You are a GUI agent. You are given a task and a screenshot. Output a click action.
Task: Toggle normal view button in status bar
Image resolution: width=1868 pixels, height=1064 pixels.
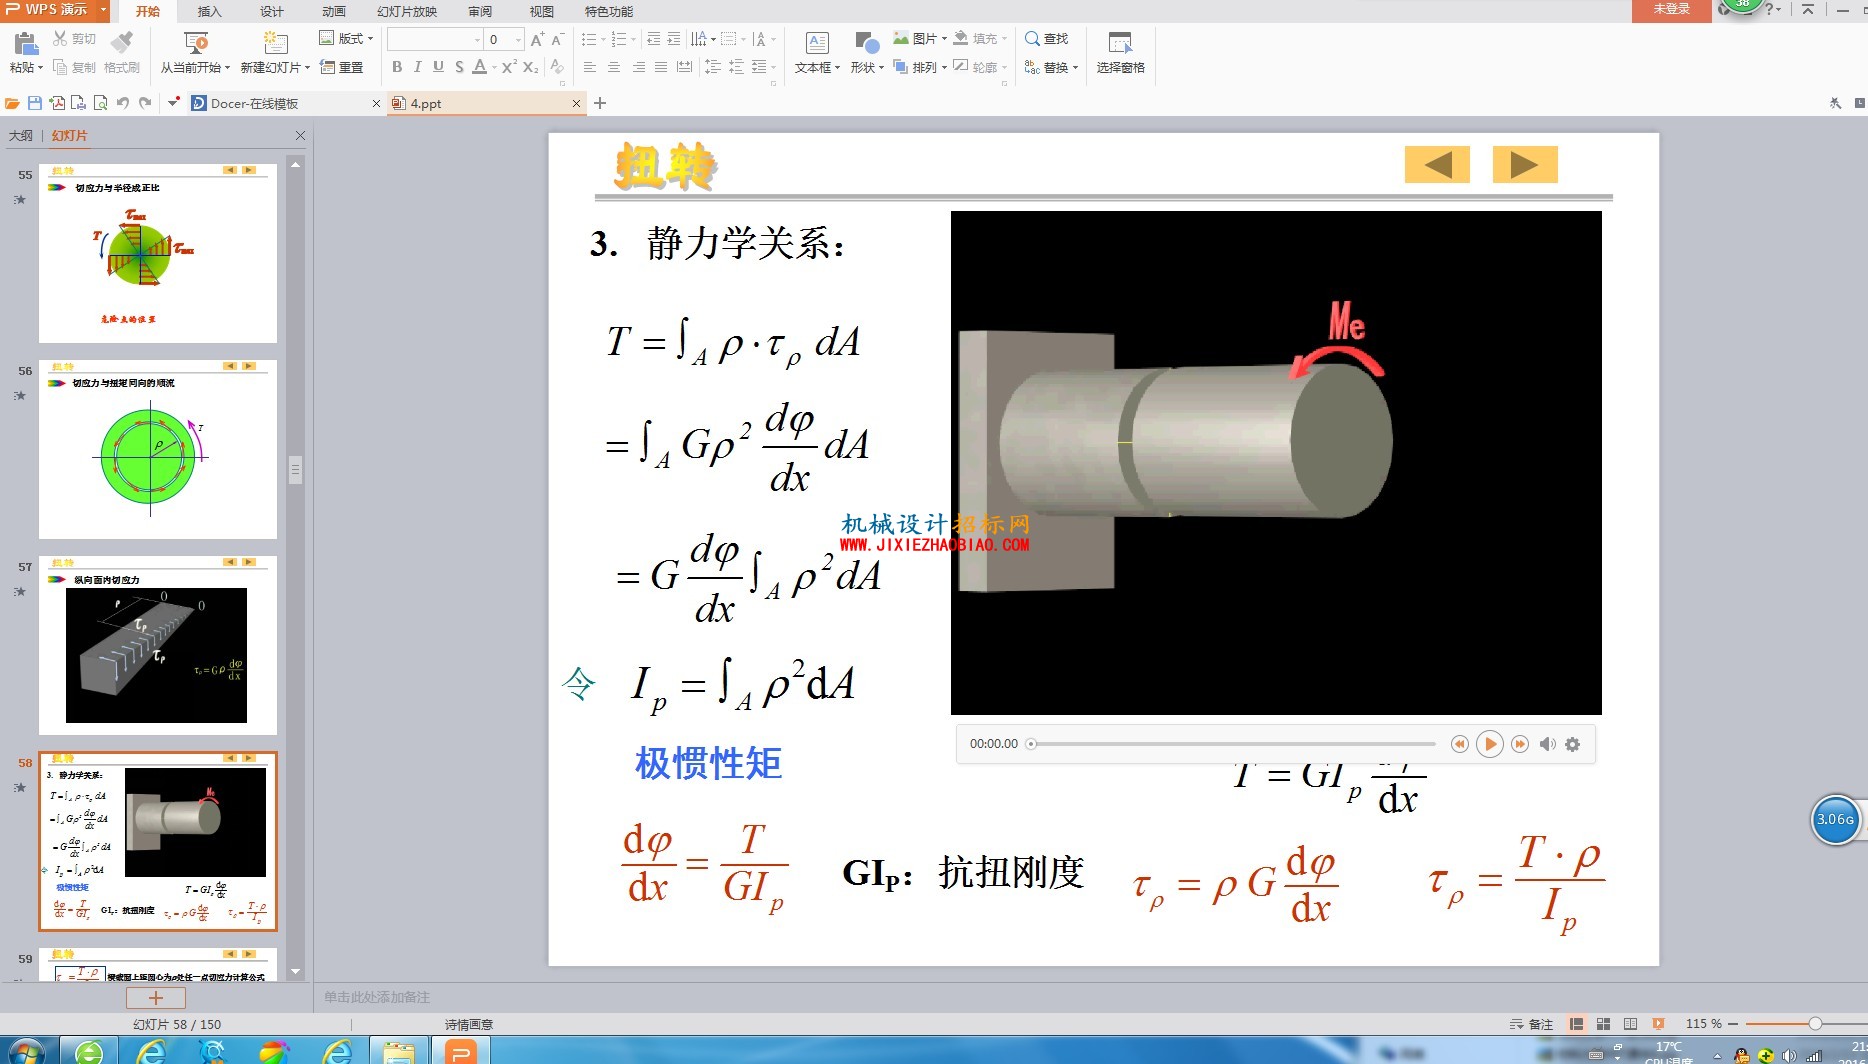(x=1577, y=1024)
